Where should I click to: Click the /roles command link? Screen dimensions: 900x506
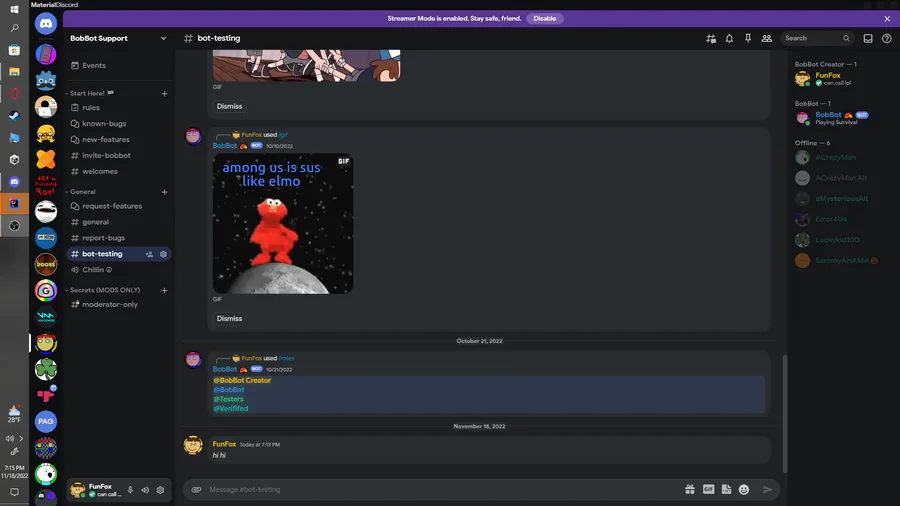coord(286,358)
